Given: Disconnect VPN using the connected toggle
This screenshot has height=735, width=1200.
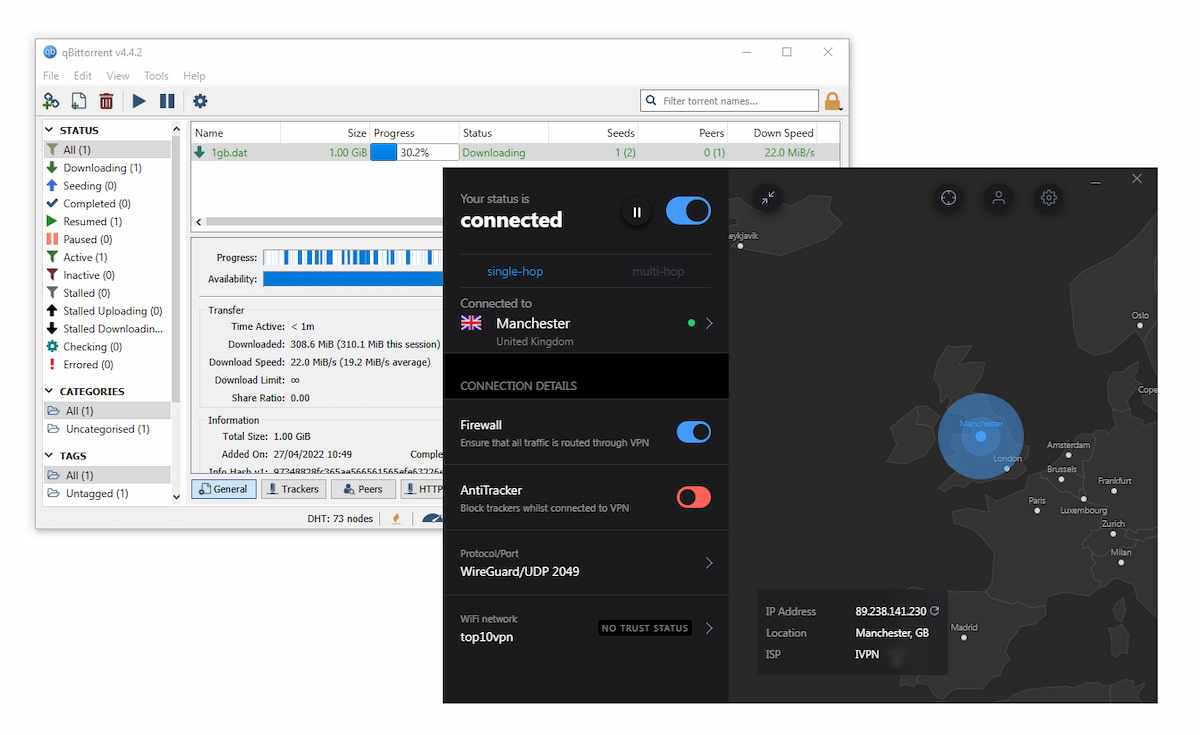Looking at the screenshot, I should 688,211.
